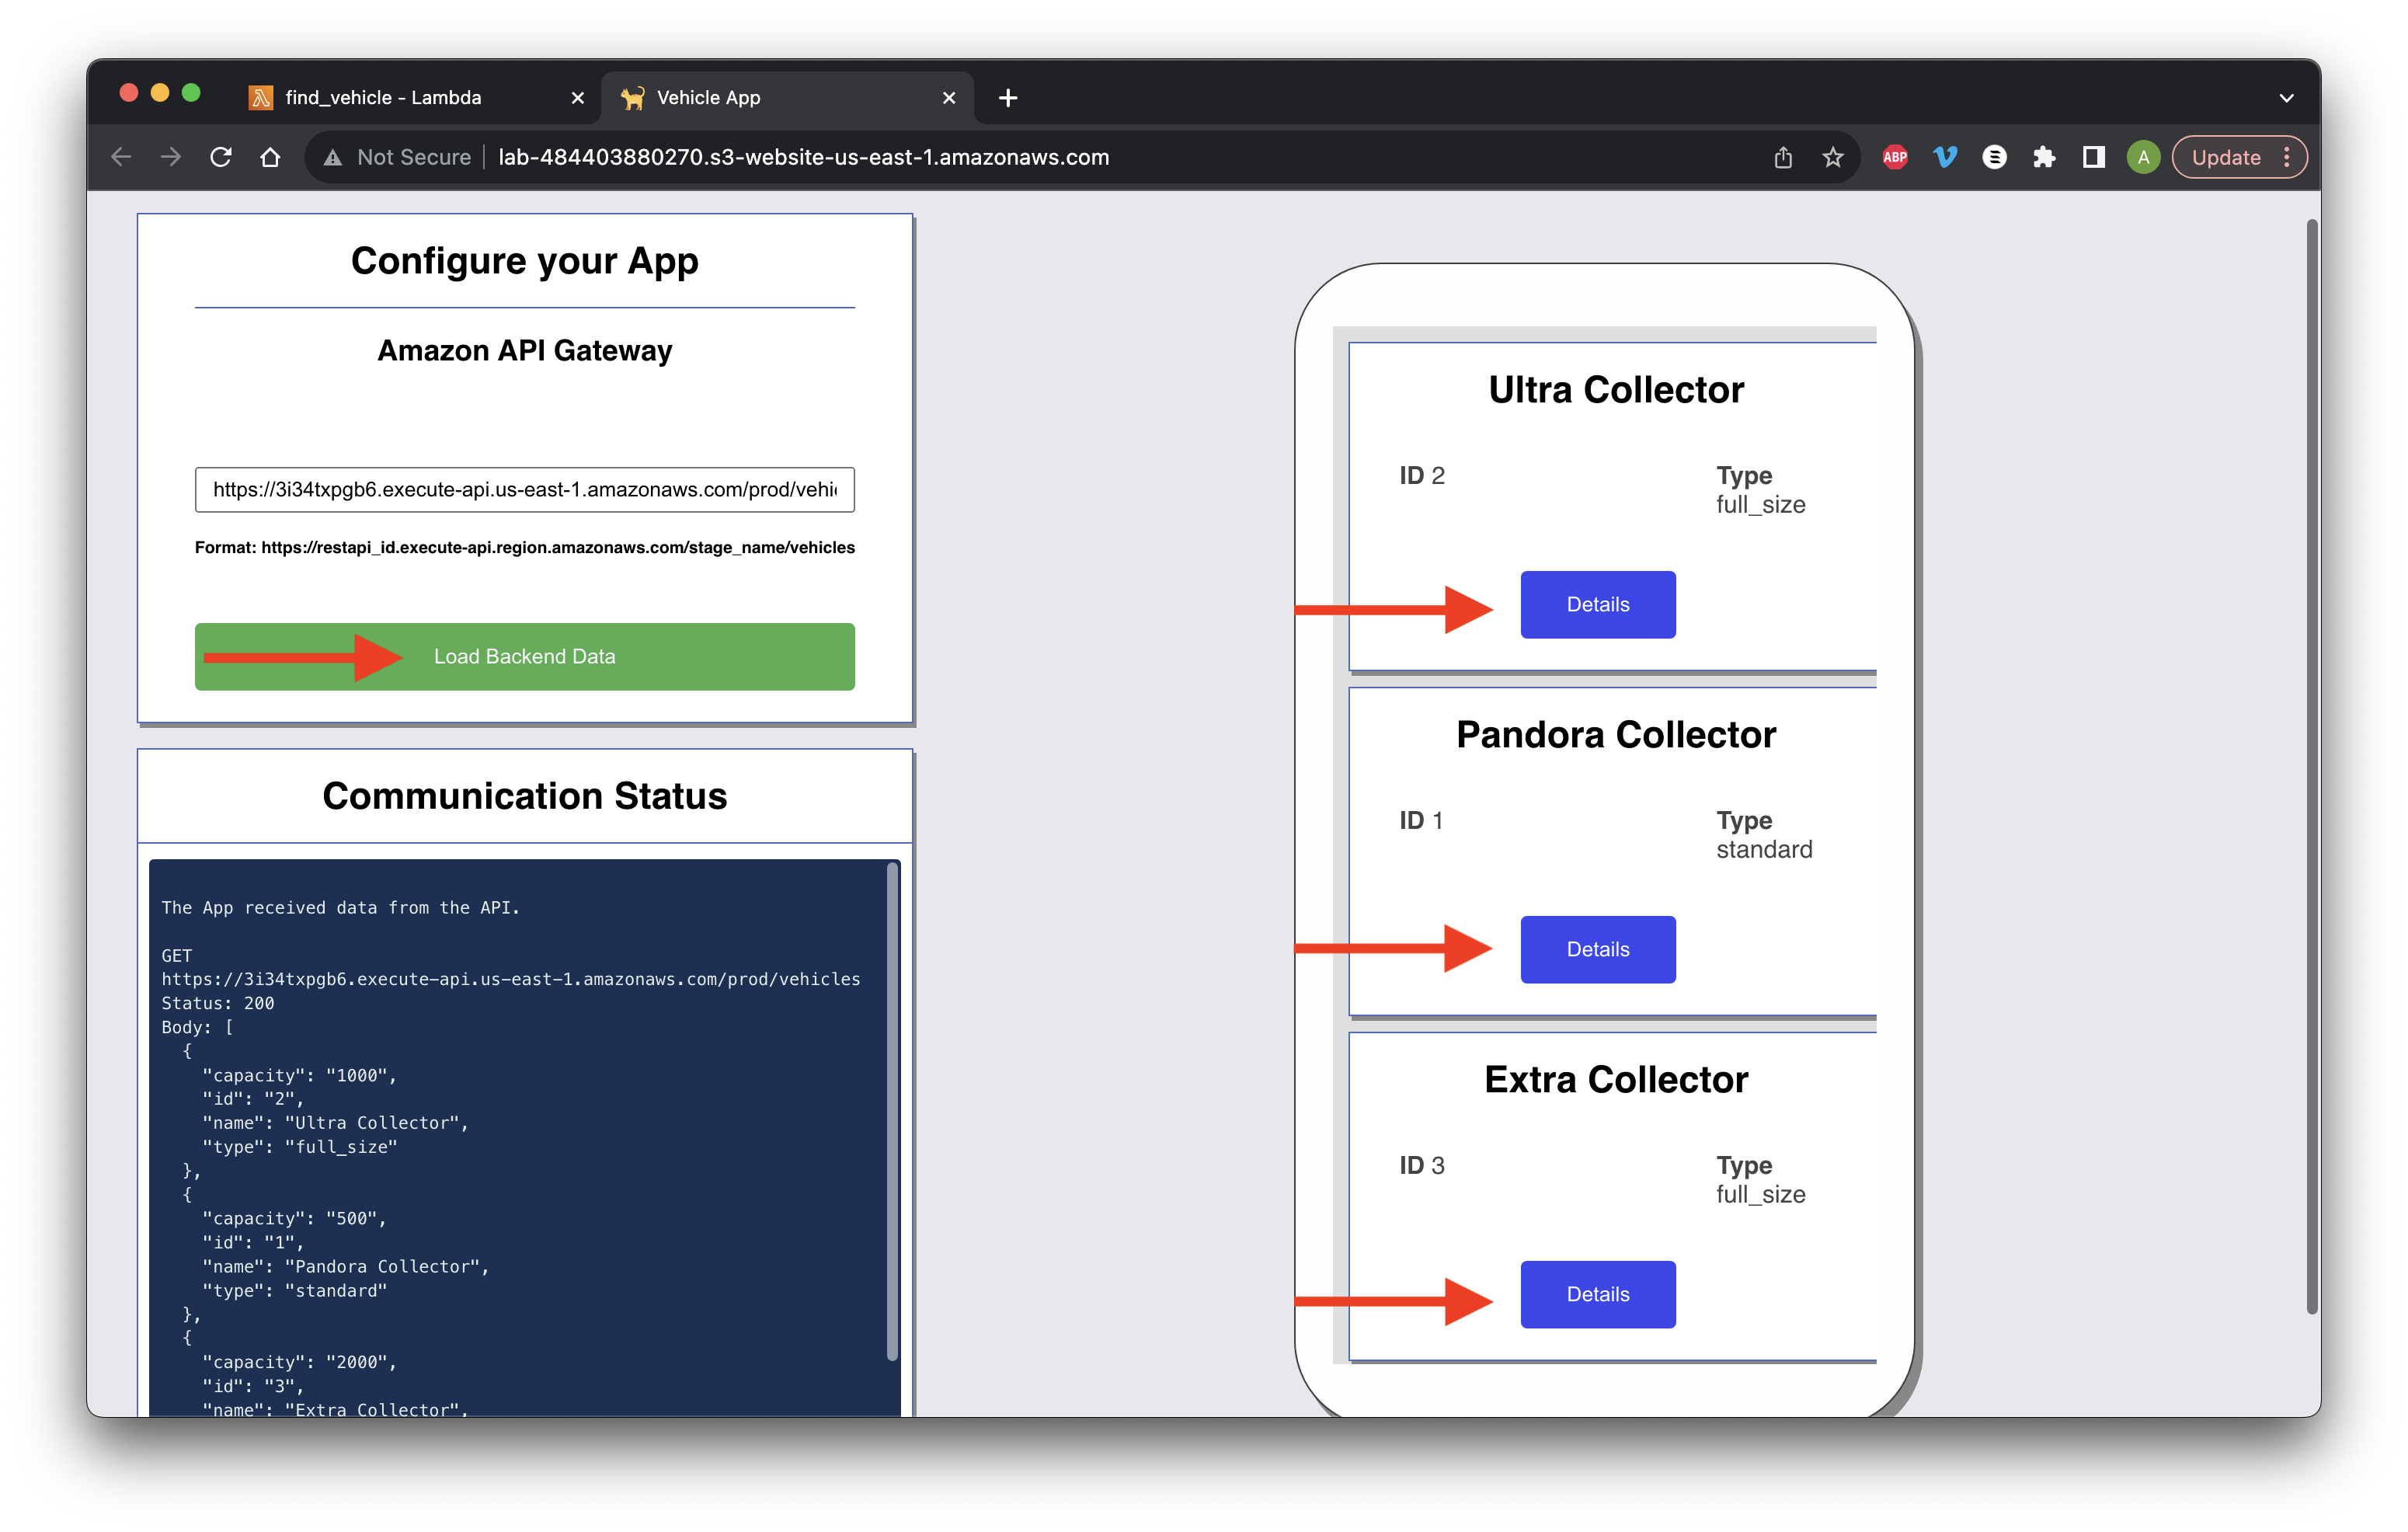
Task: Click the "capacity": "500" log line
Action: tap(294, 1219)
